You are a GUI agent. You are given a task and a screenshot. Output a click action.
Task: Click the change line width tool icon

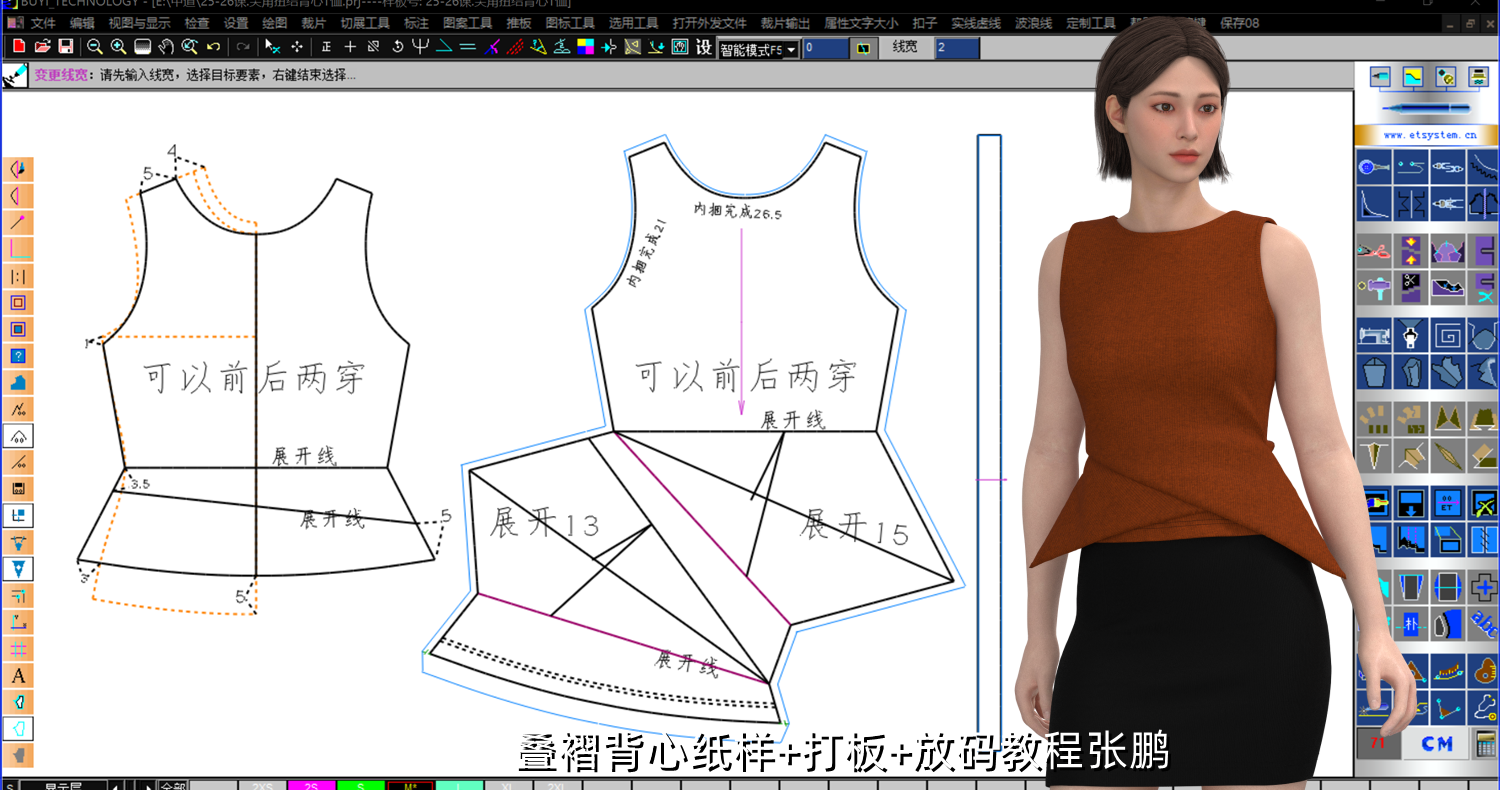coord(15,75)
